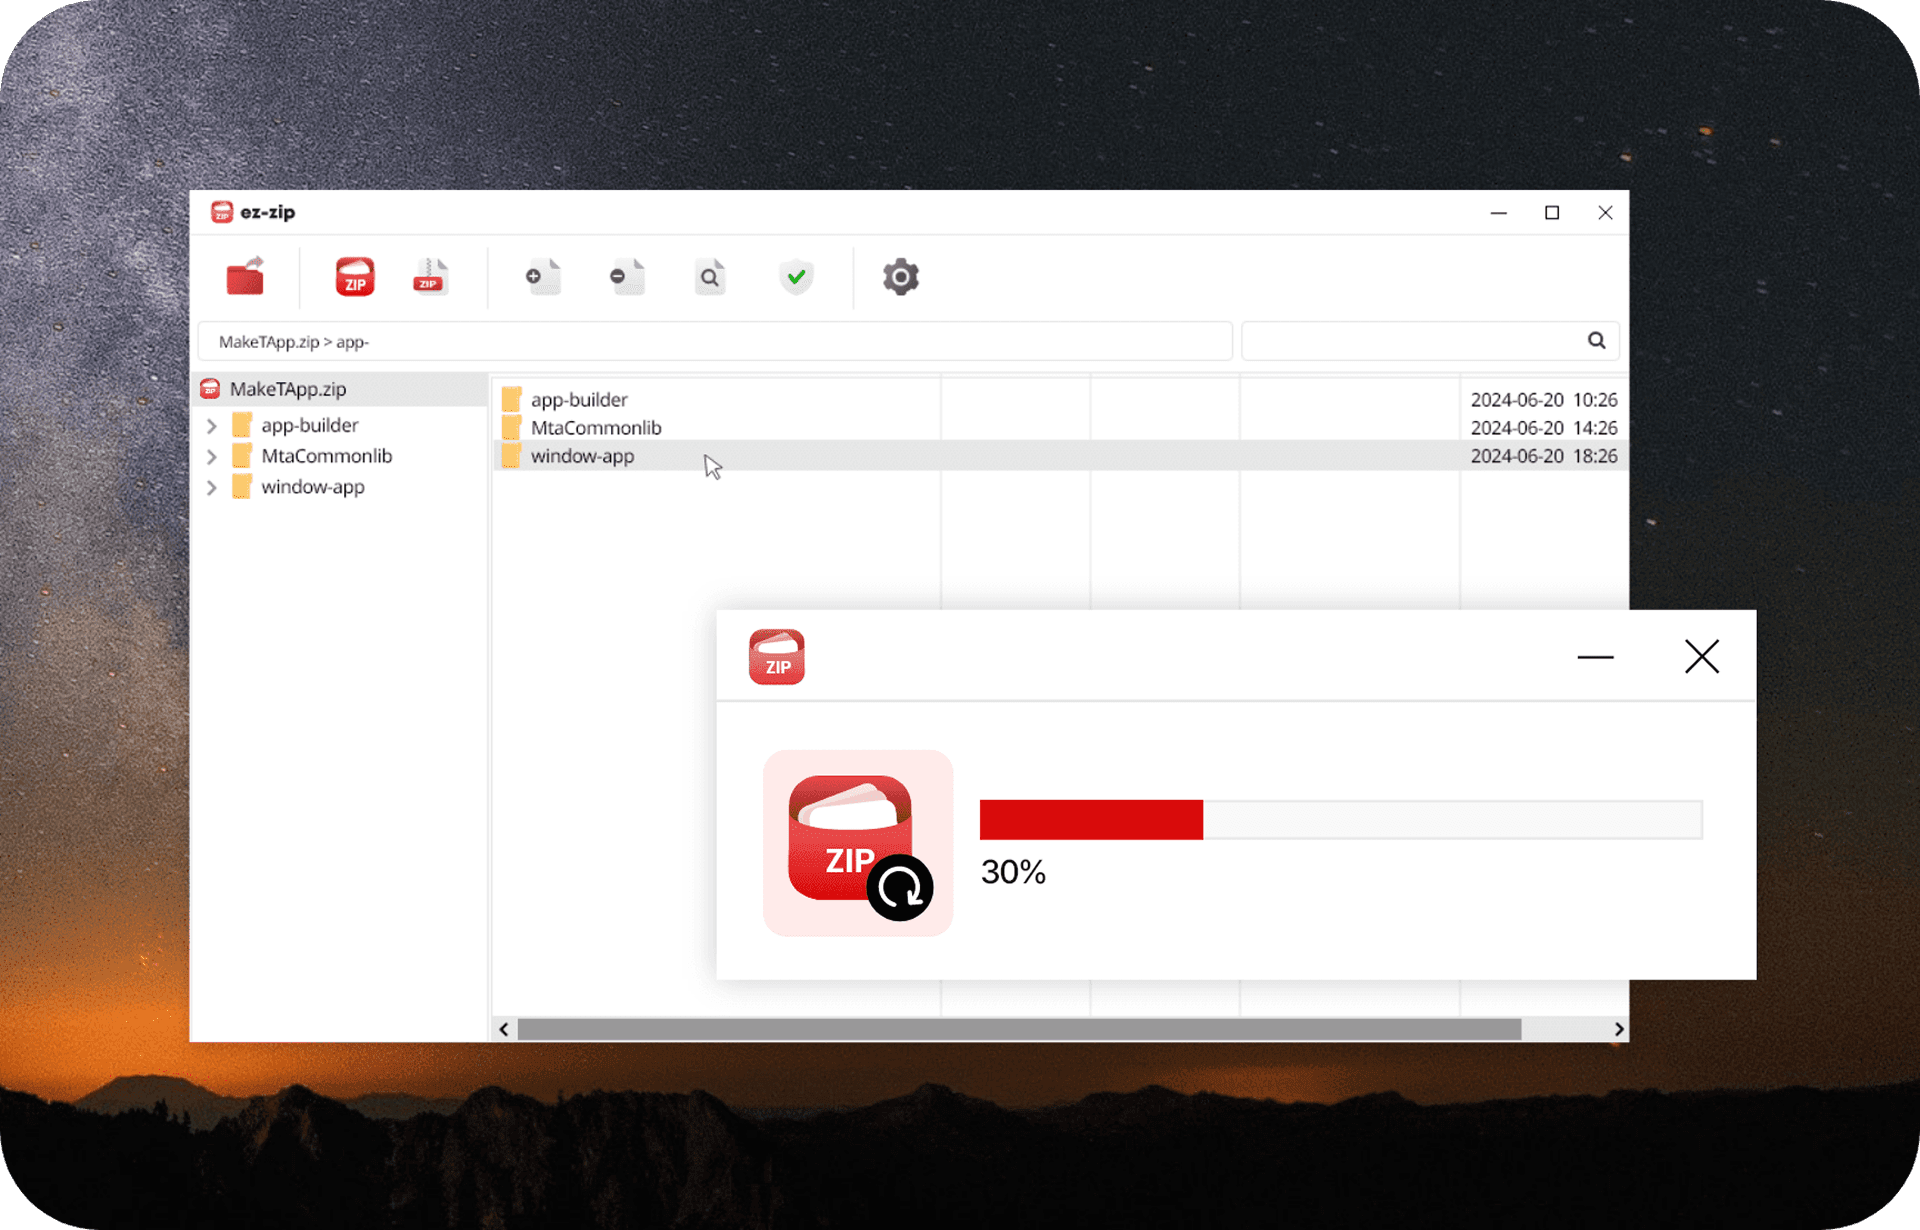Click the search-in-file magnifier toolbar icon

coord(710,277)
